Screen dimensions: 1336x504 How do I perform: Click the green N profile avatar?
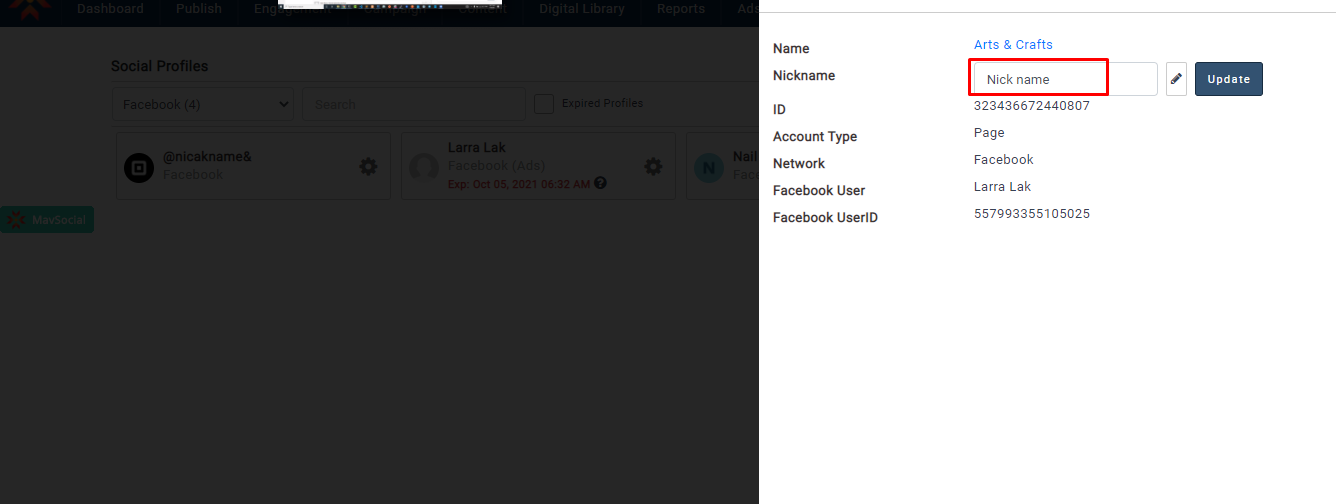click(708, 167)
